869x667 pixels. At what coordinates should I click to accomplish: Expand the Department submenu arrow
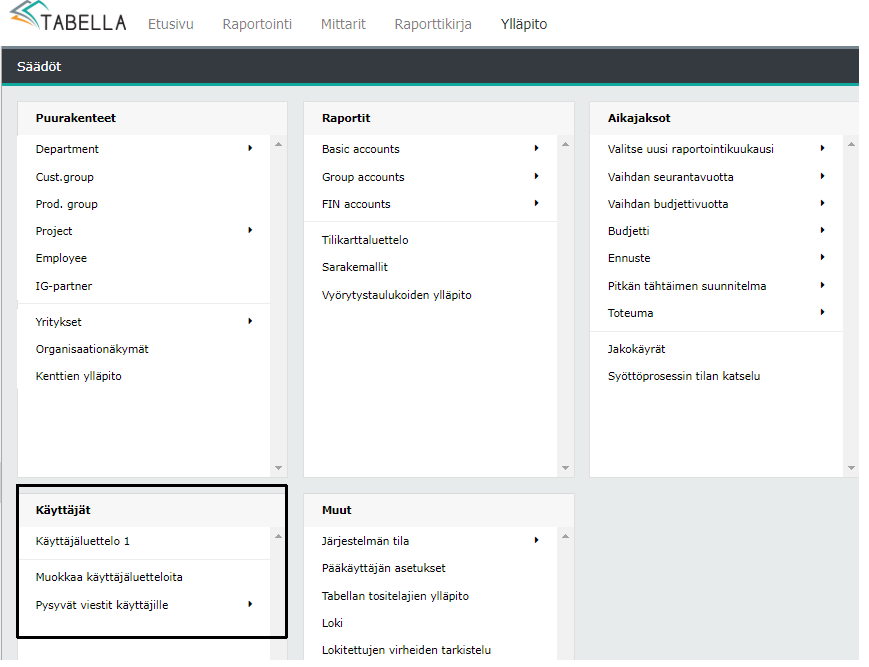(x=250, y=149)
